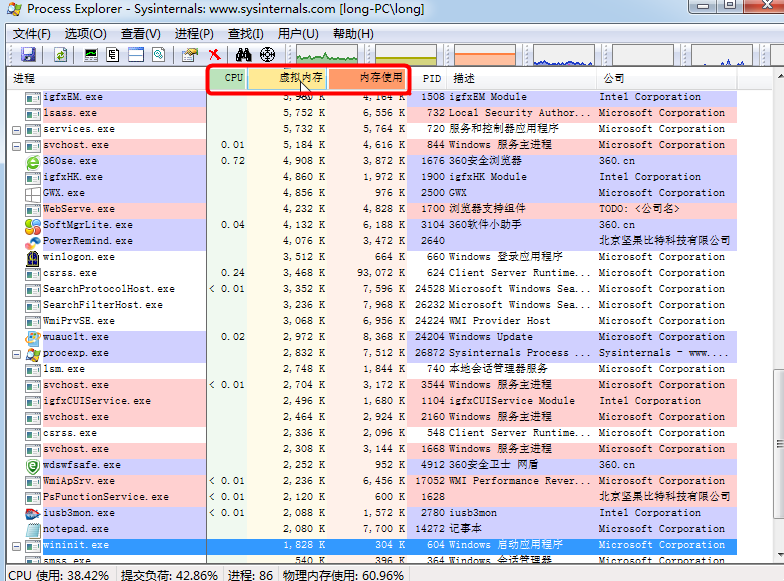Open the 文件(F) menu

click(x=32, y=34)
